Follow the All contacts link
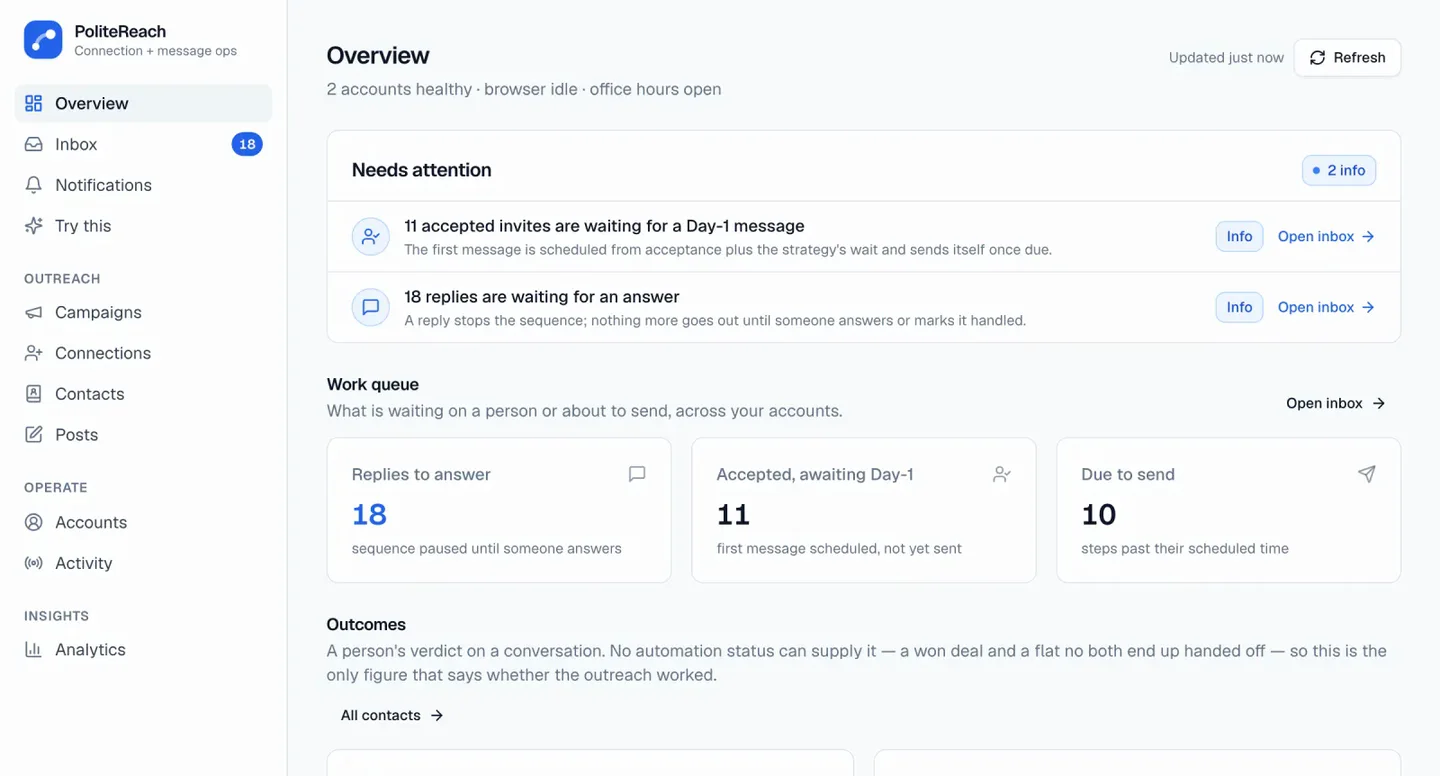 tap(392, 715)
